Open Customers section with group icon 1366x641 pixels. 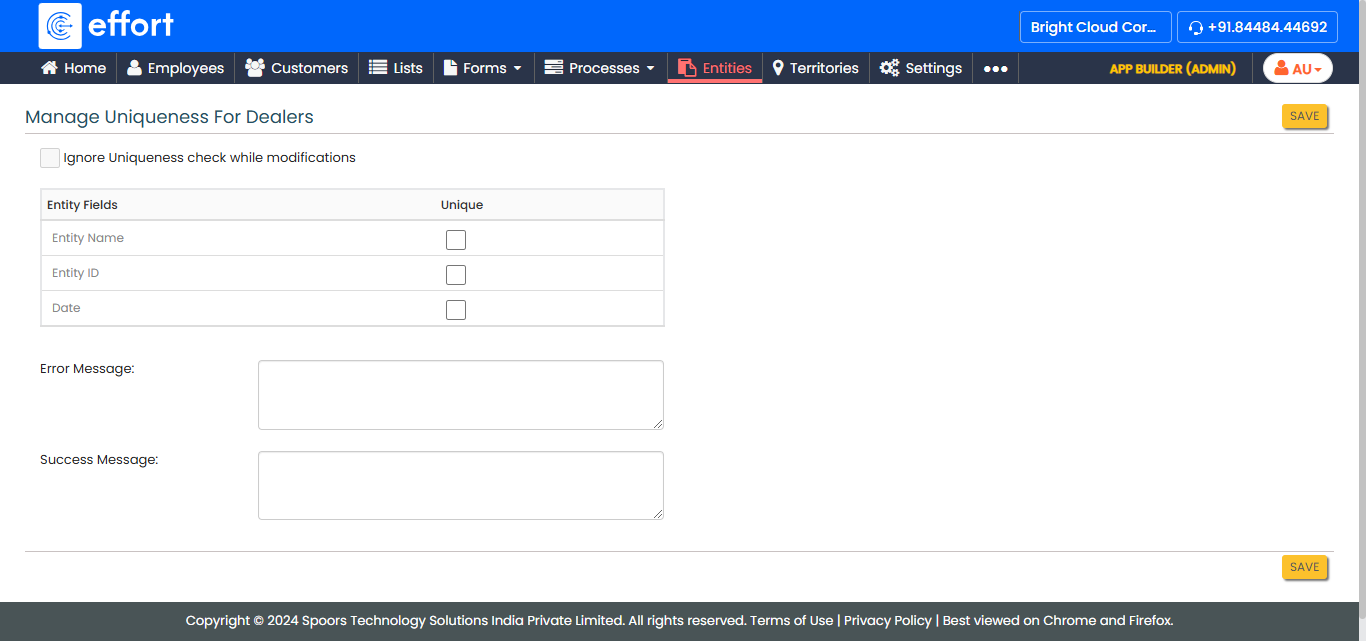(255, 68)
